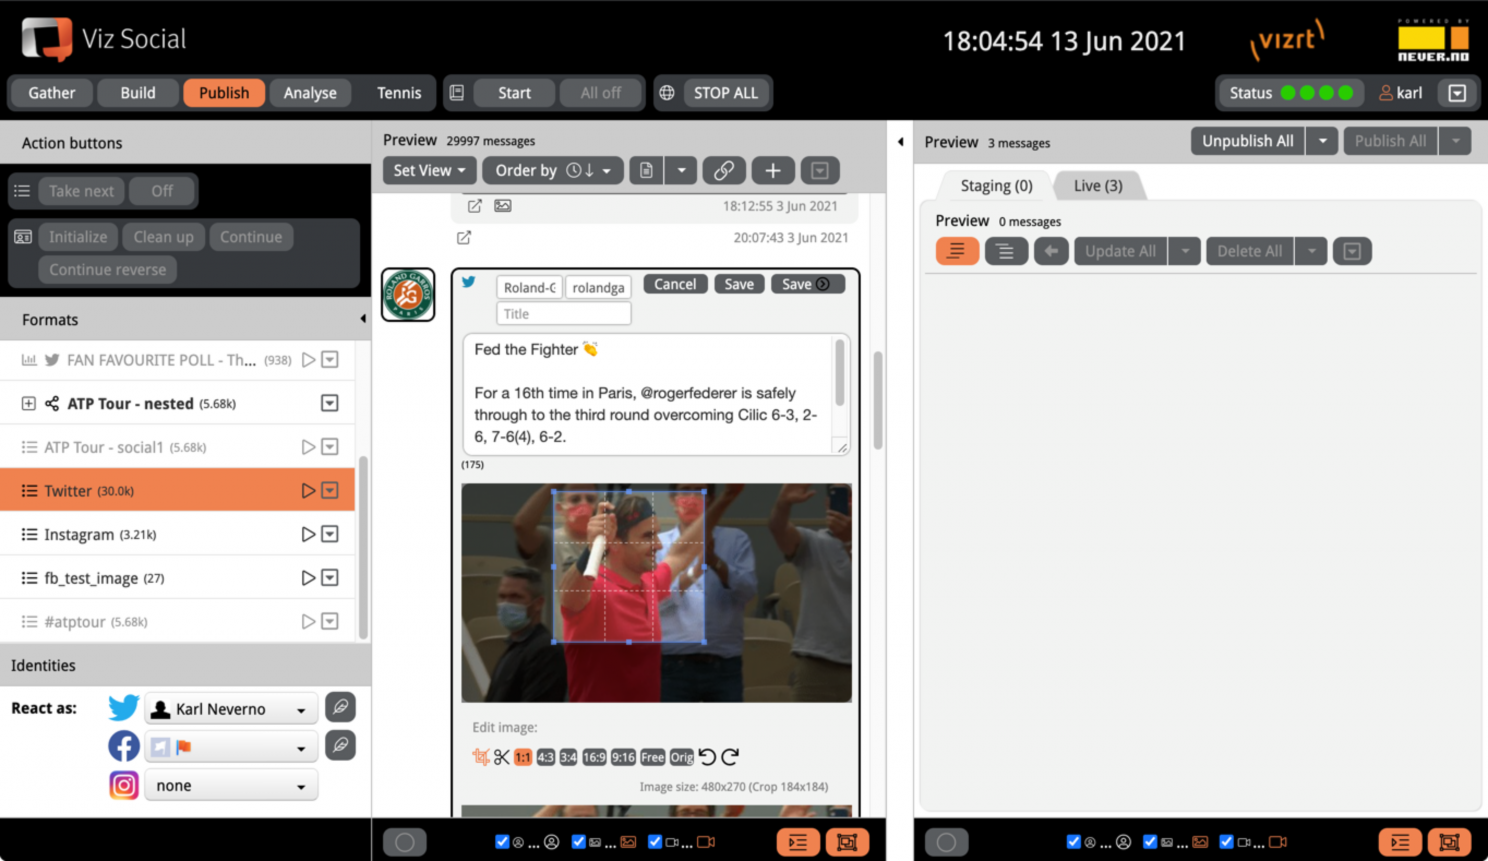Select the crop tool under Edit image

481,757
